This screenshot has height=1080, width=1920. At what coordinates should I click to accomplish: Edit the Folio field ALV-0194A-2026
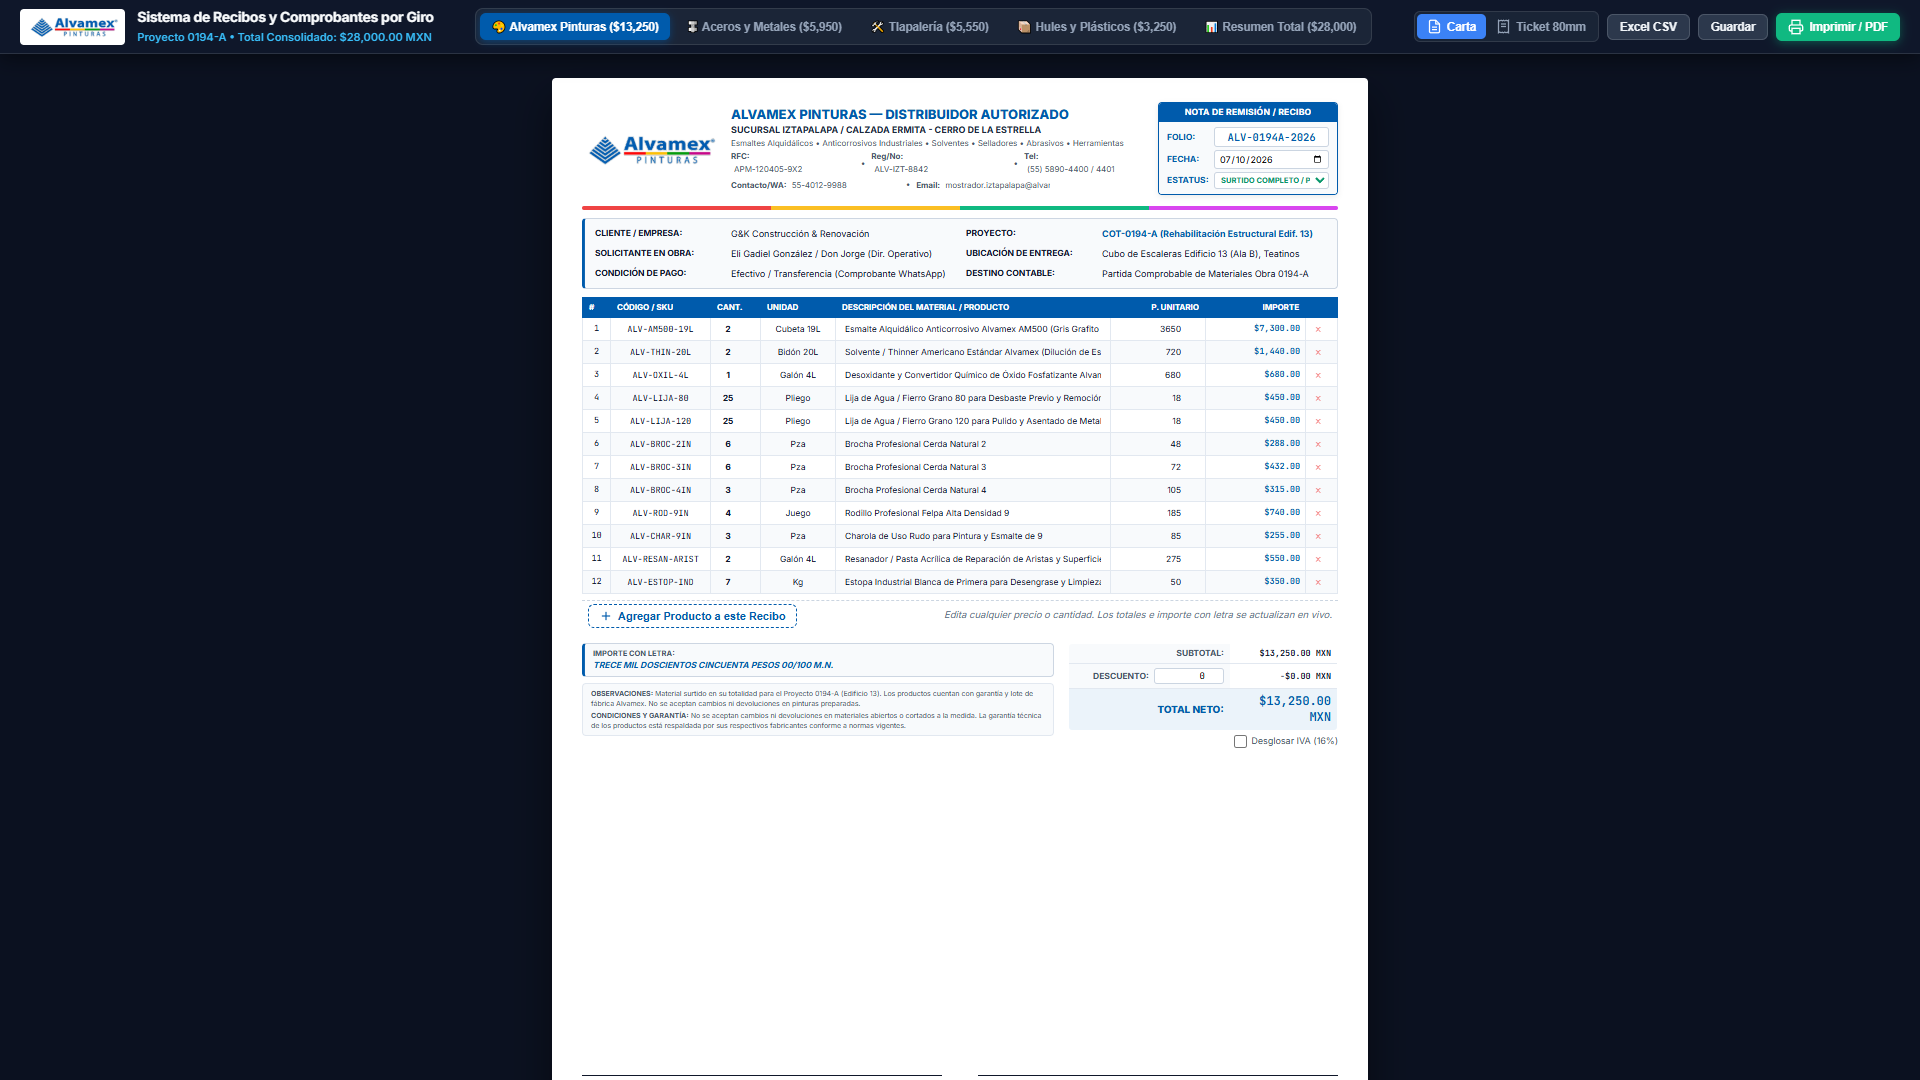[x=1271, y=137]
